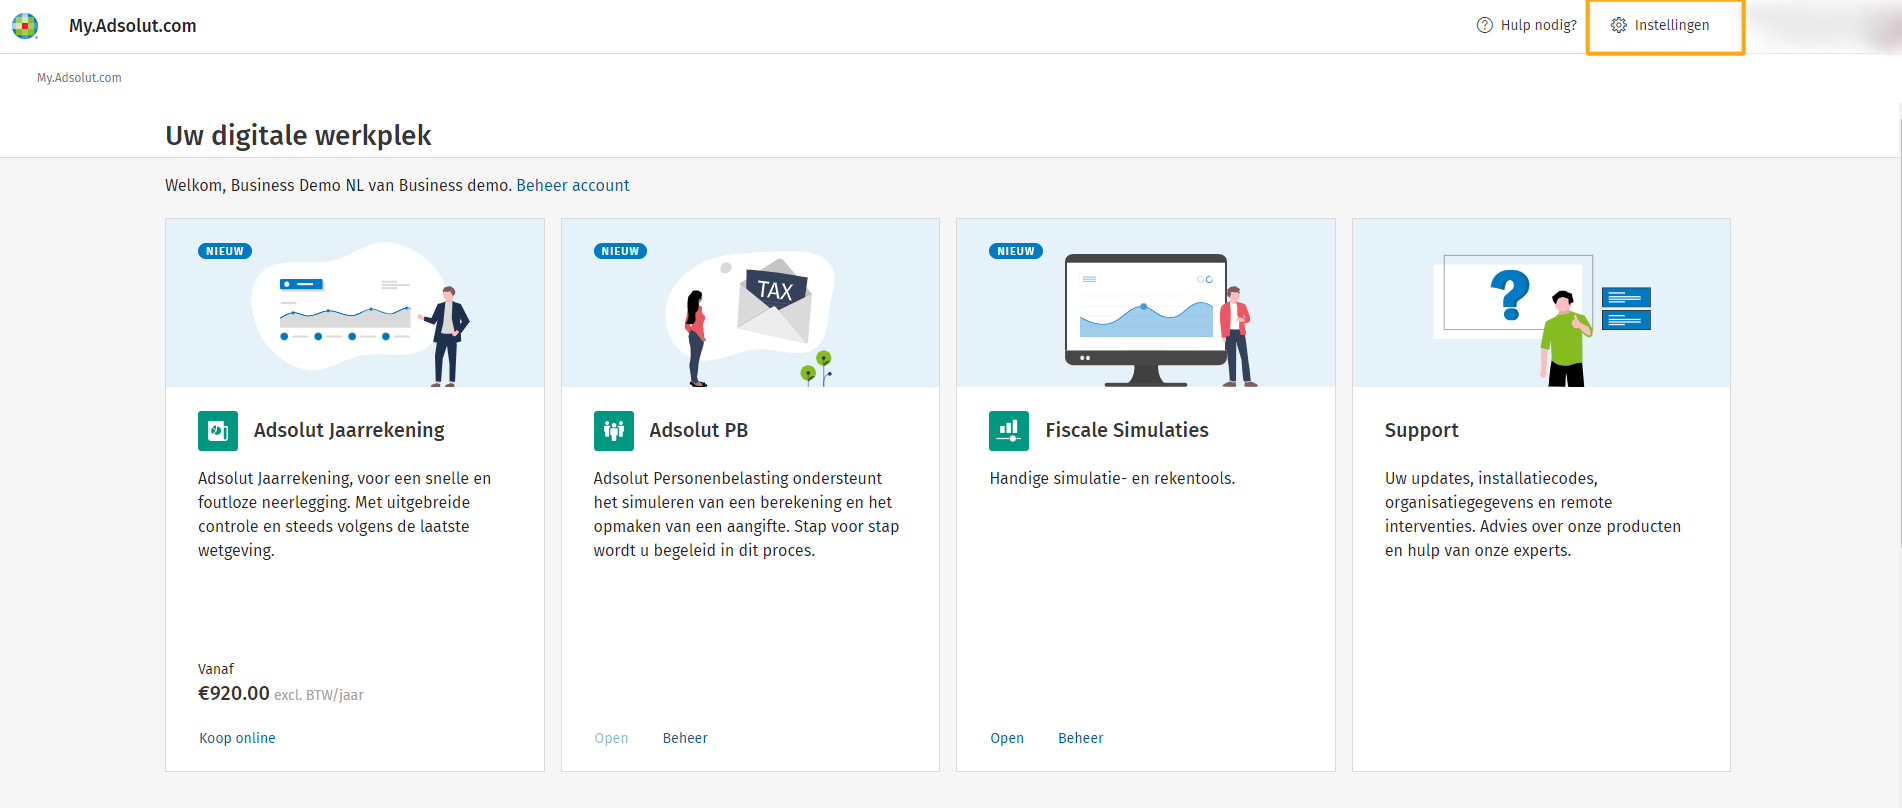The height and width of the screenshot is (808, 1902).
Task: Click the Adsolut Jaarrekening card title
Action: click(x=349, y=430)
